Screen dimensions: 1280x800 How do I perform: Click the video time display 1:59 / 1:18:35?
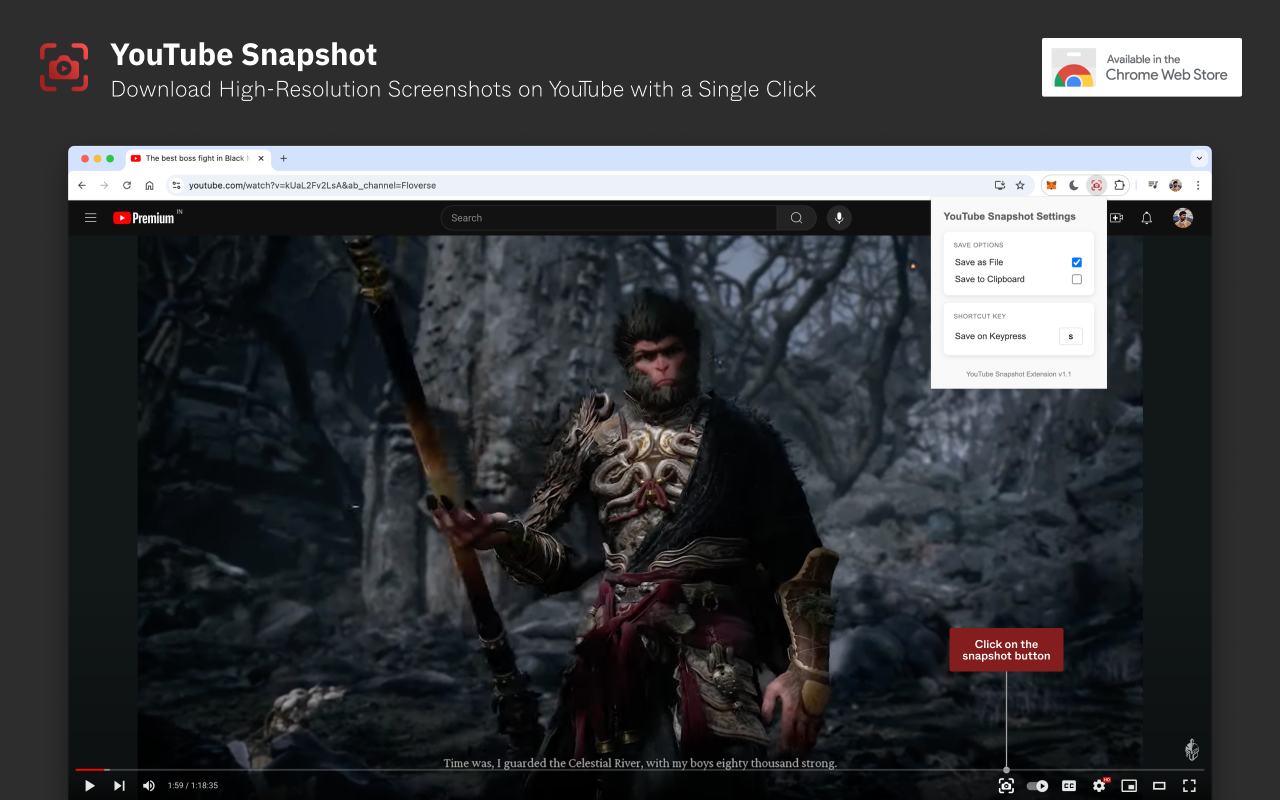coord(193,786)
